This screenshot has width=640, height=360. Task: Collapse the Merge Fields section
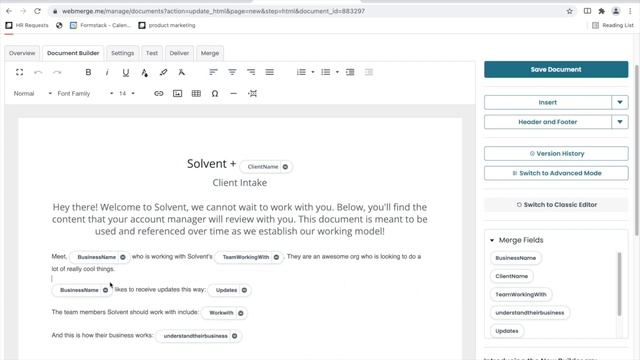pos(492,240)
